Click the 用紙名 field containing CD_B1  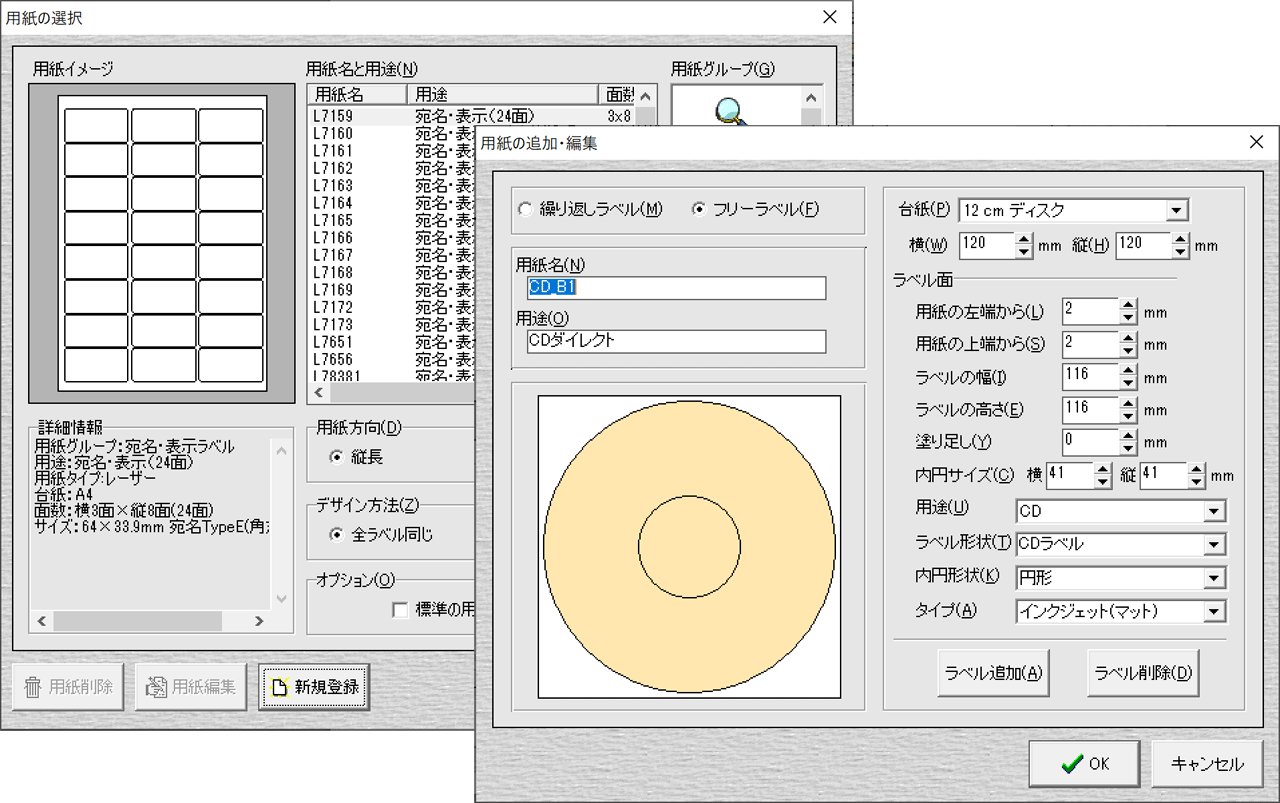click(676, 288)
